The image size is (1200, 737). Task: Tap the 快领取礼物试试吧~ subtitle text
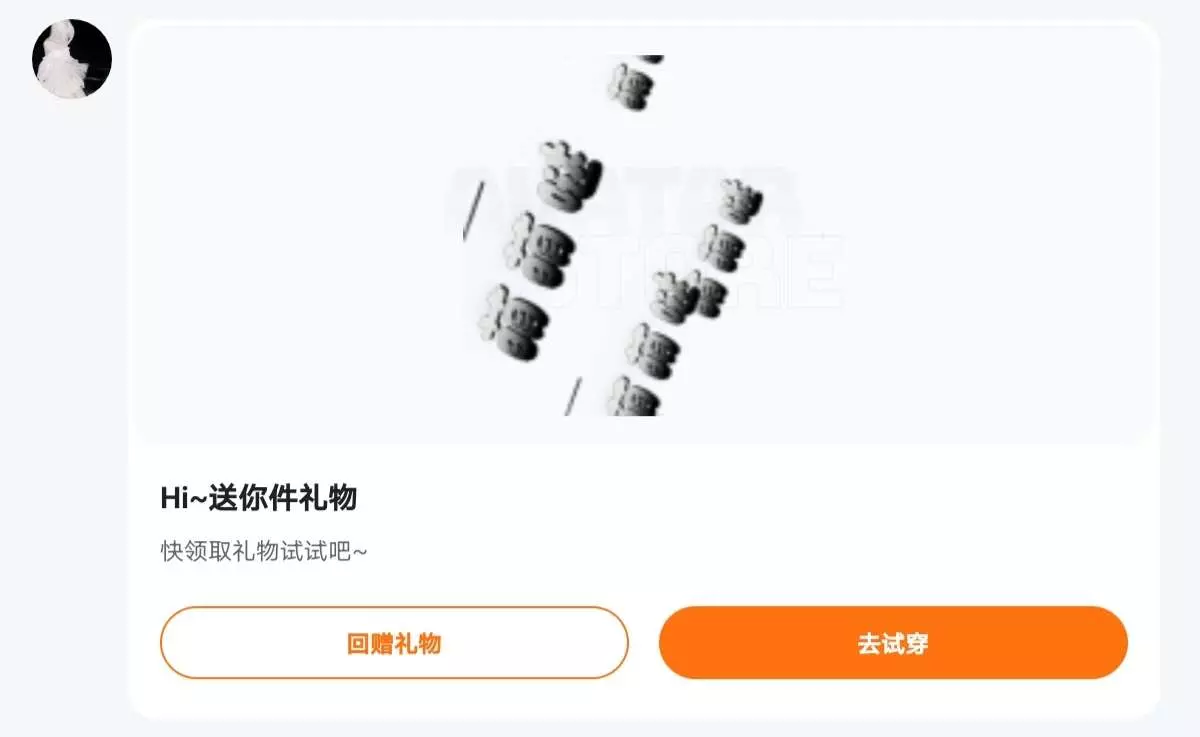(x=264, y=551)
